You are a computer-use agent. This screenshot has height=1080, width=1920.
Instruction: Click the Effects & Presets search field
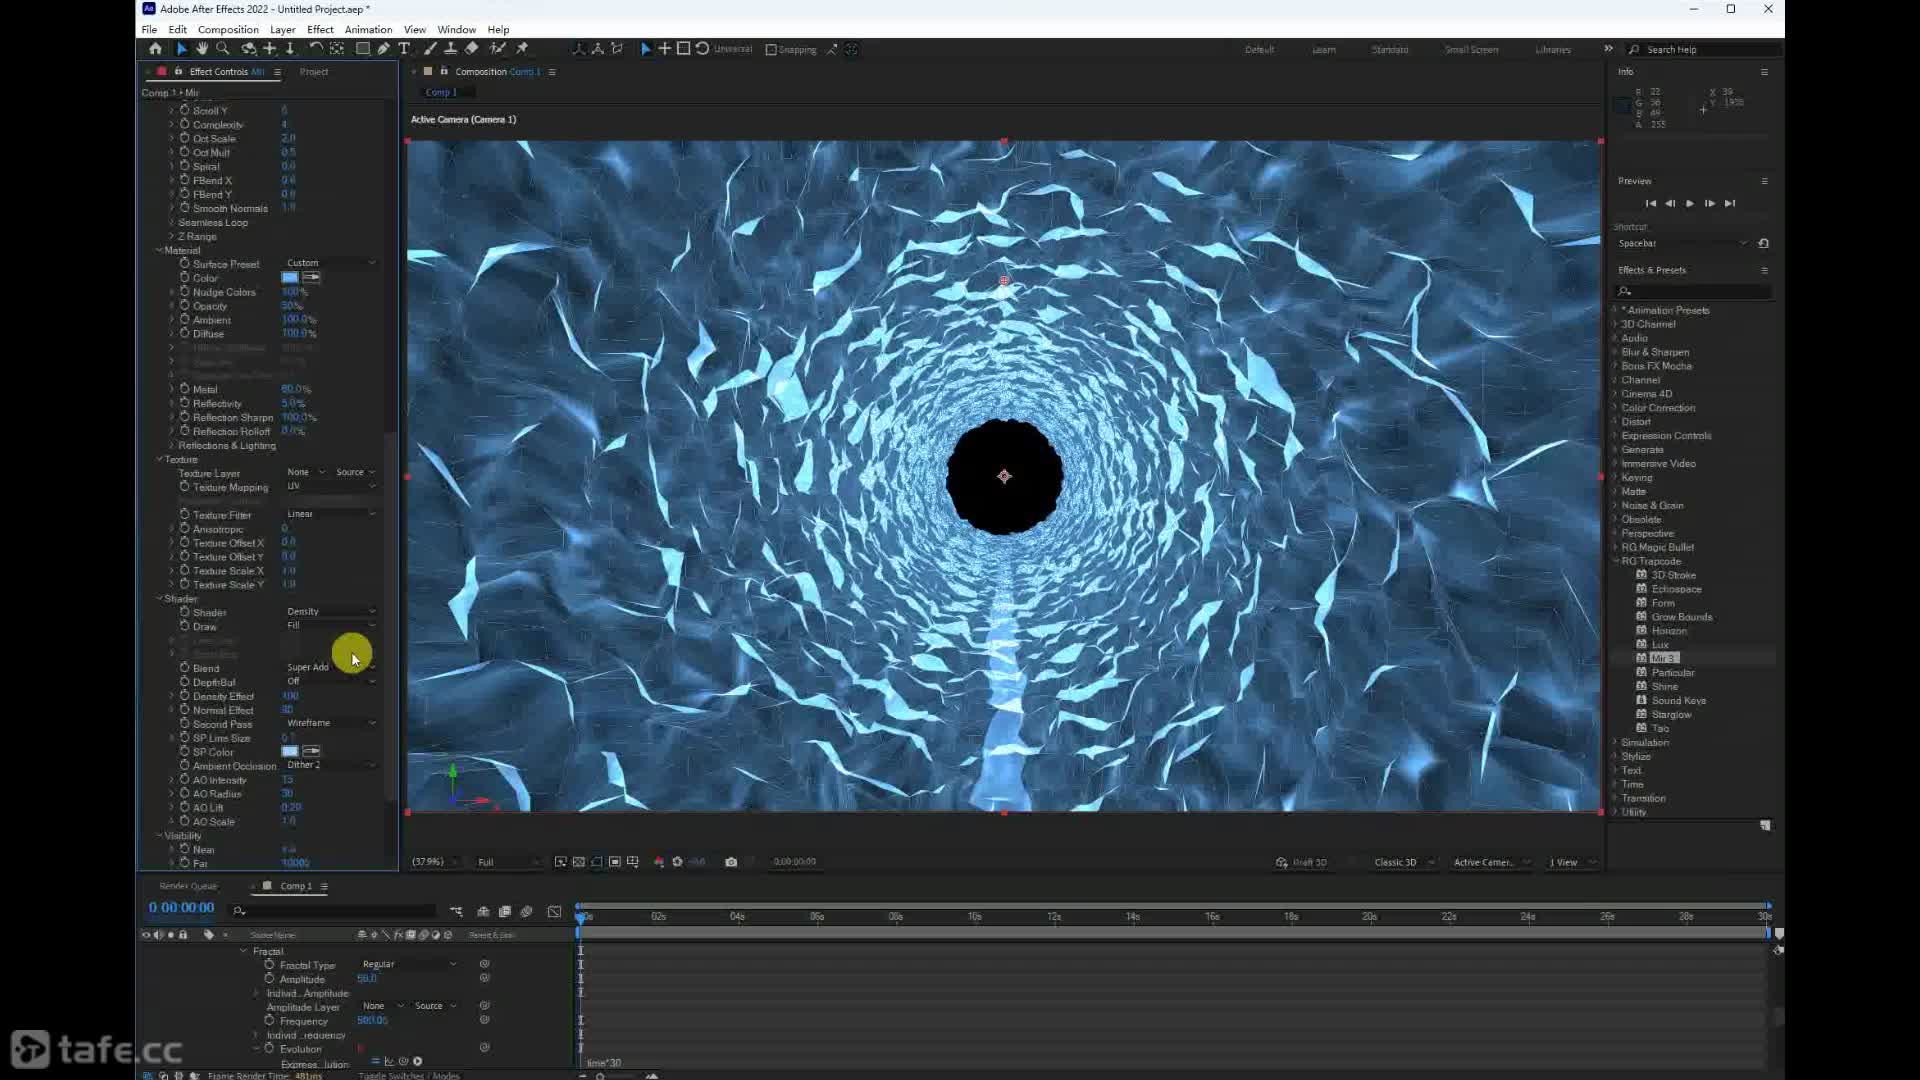(x=1695, y=291)
